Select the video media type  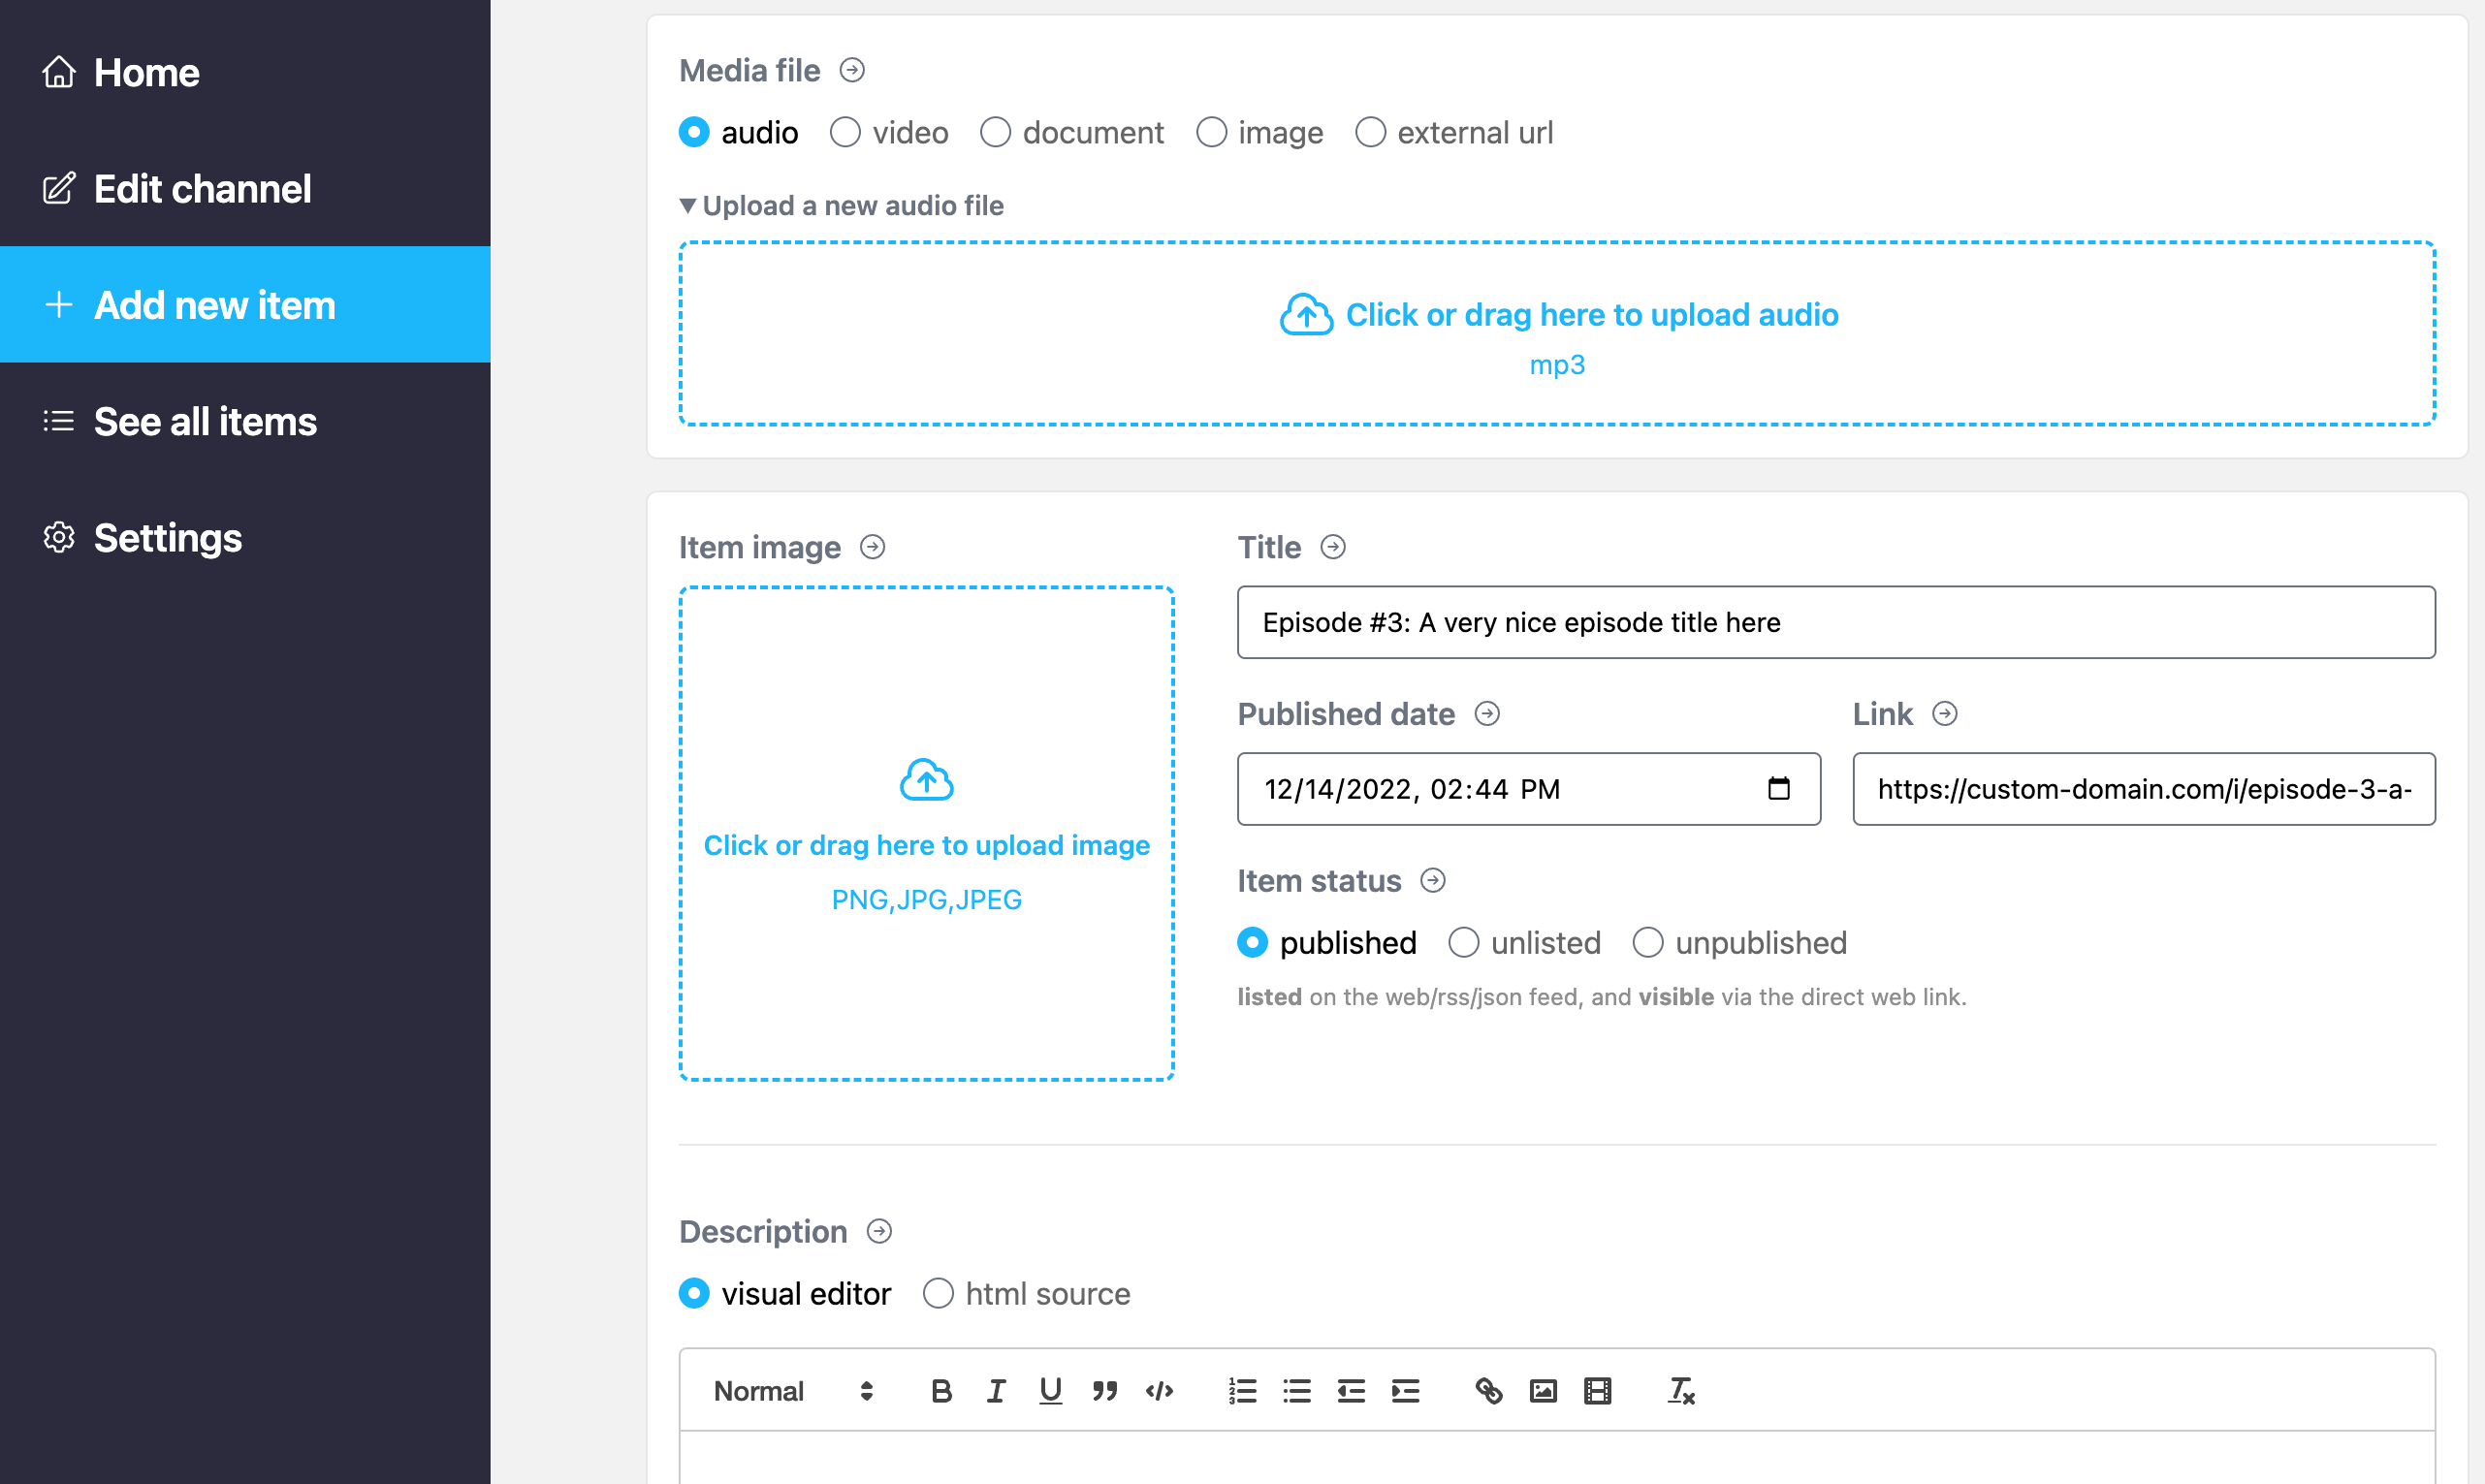pos(846,132)
